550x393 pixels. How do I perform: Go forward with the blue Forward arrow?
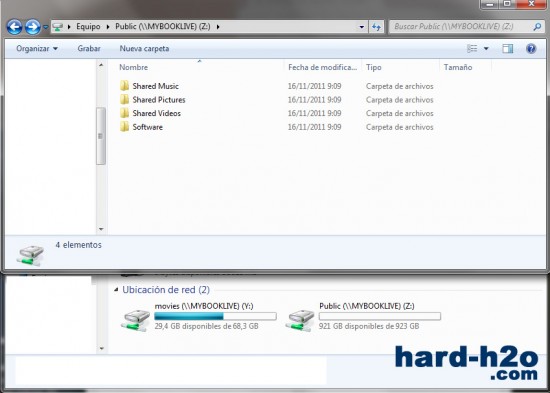click(33, 27)
